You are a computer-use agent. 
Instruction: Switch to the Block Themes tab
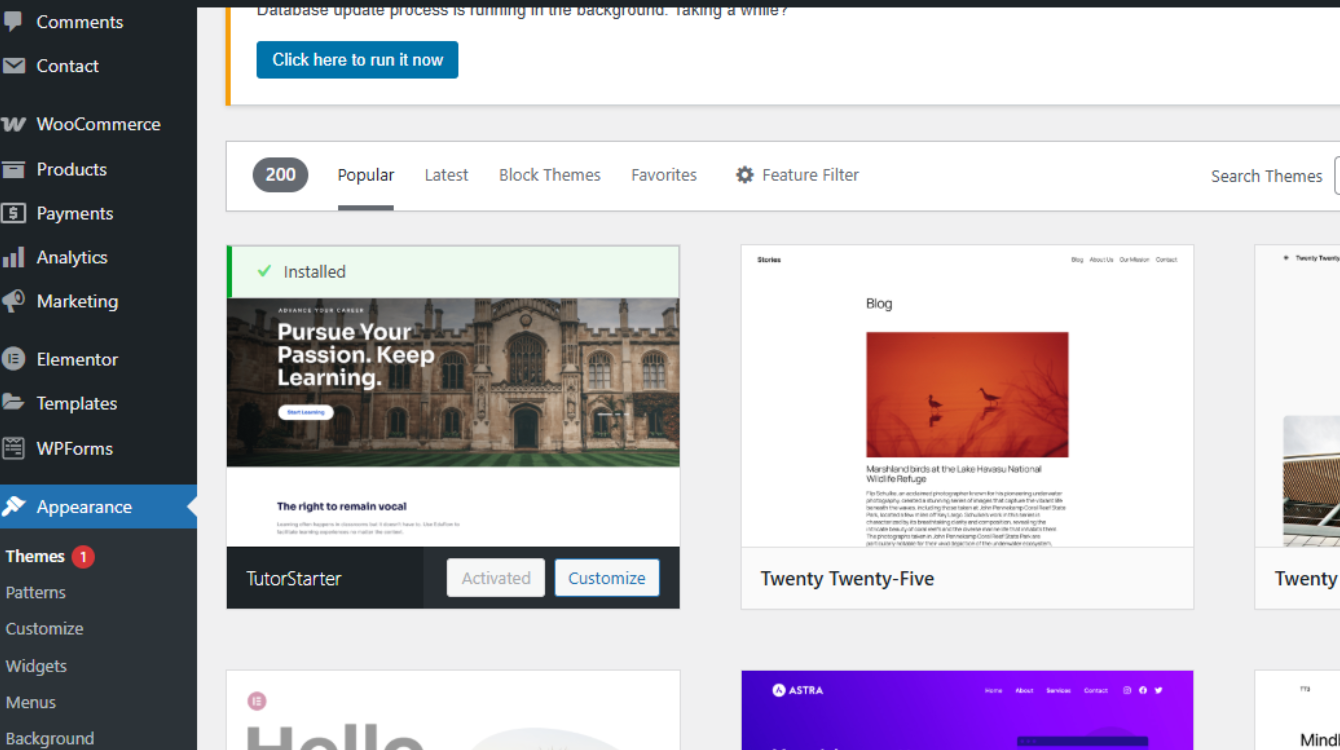tap(550, 175)
